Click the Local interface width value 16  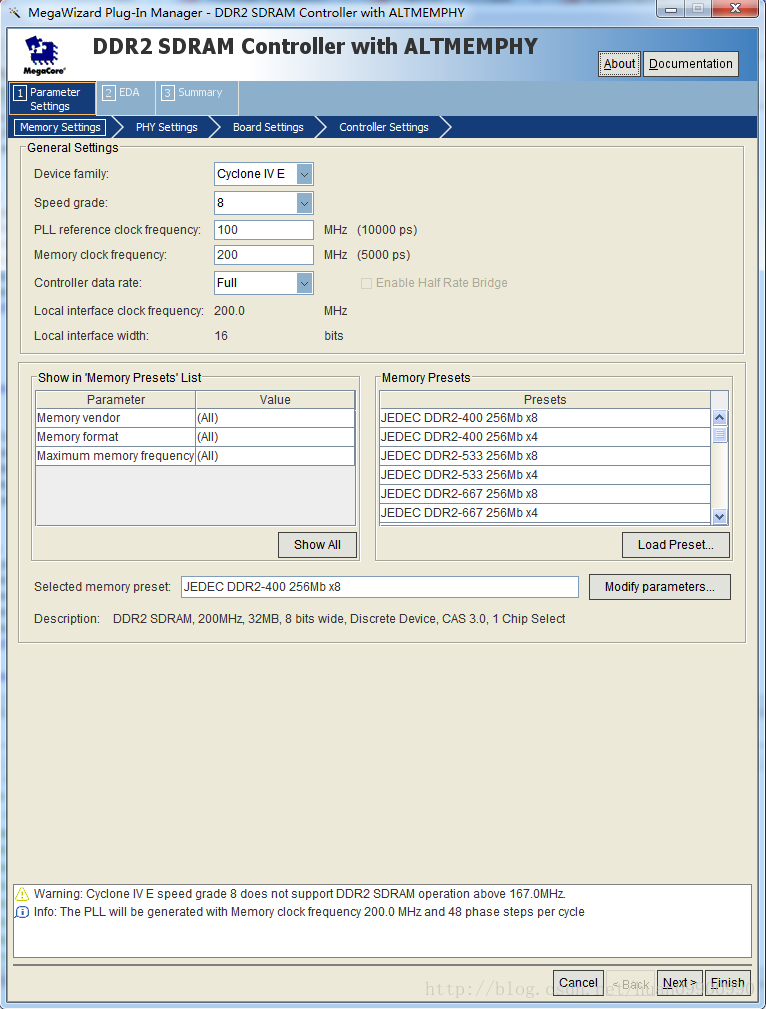[221, 336]
